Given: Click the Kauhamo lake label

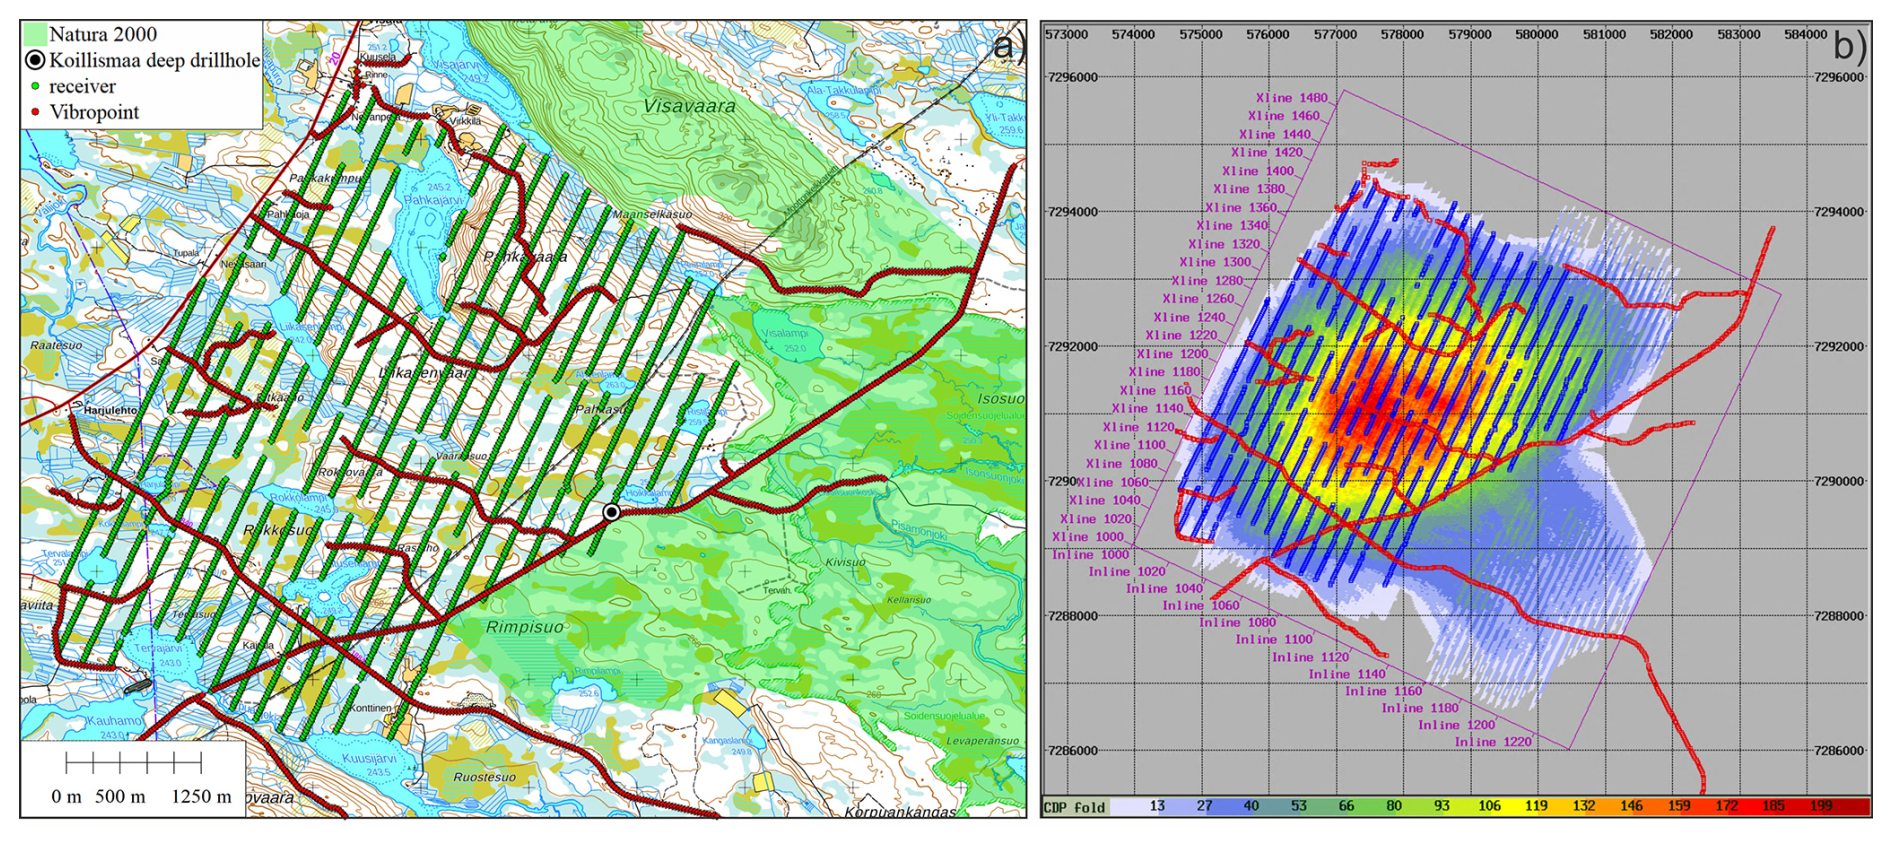Looking at the screenshot, I should pyautogui.click(x=114, y=720).
